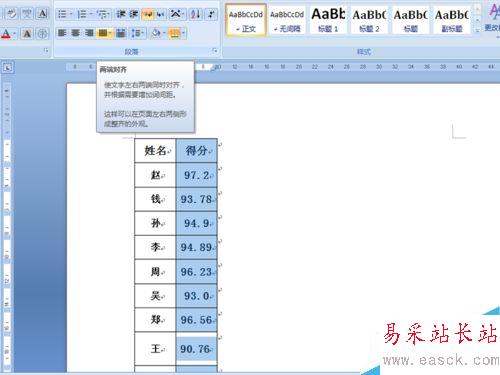The image size is (500, 375).
Task: Click the cell containing 王
Action: [155, 349]
